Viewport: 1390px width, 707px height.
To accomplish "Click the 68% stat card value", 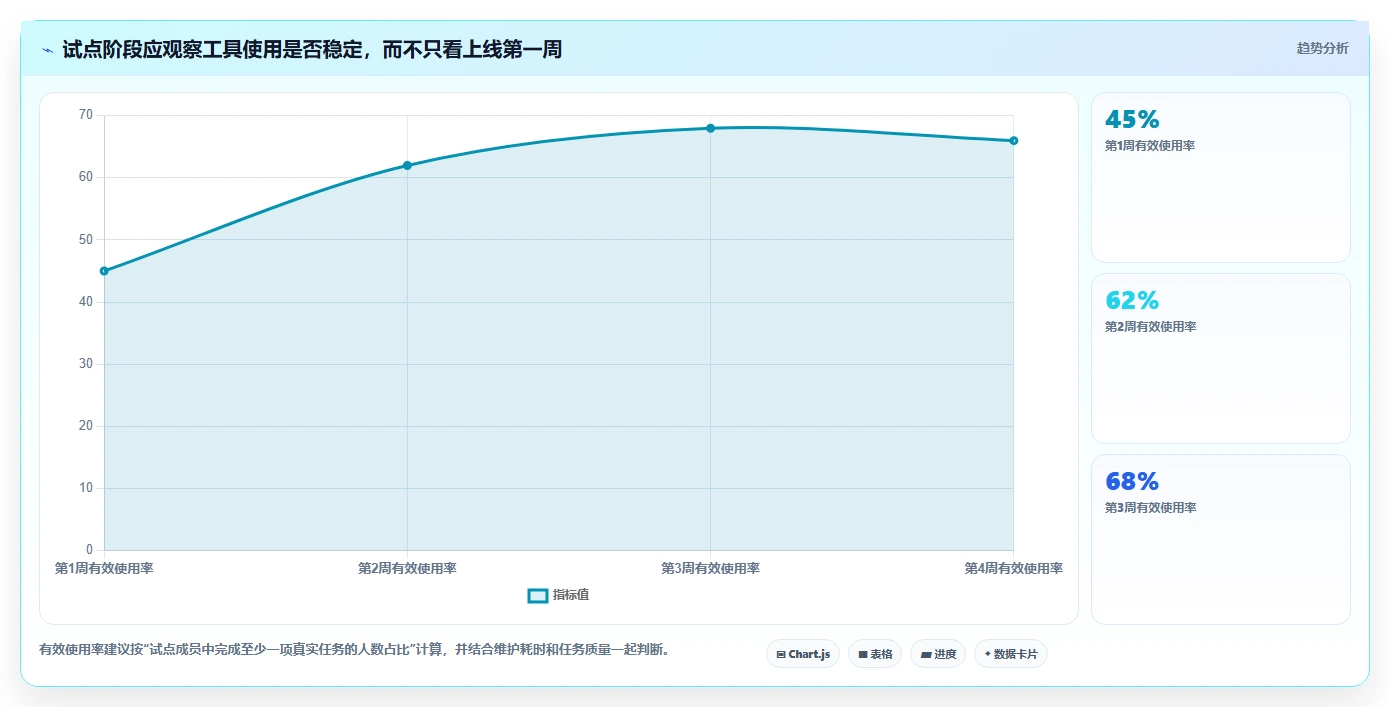I will pyautogui.click(x=1132, y=482).
